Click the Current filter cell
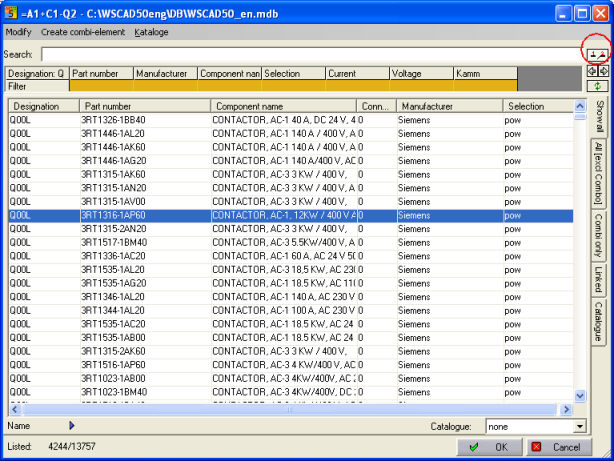 [x=358, y=86]
